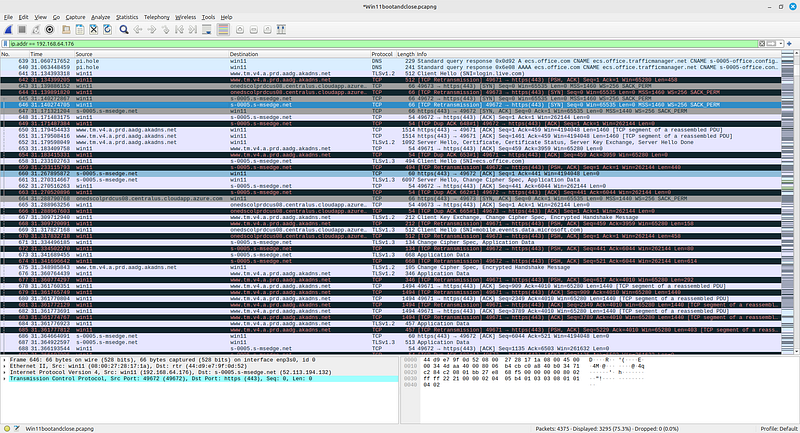Select packet 652 Server Hello Certificate row

[390, 142]
